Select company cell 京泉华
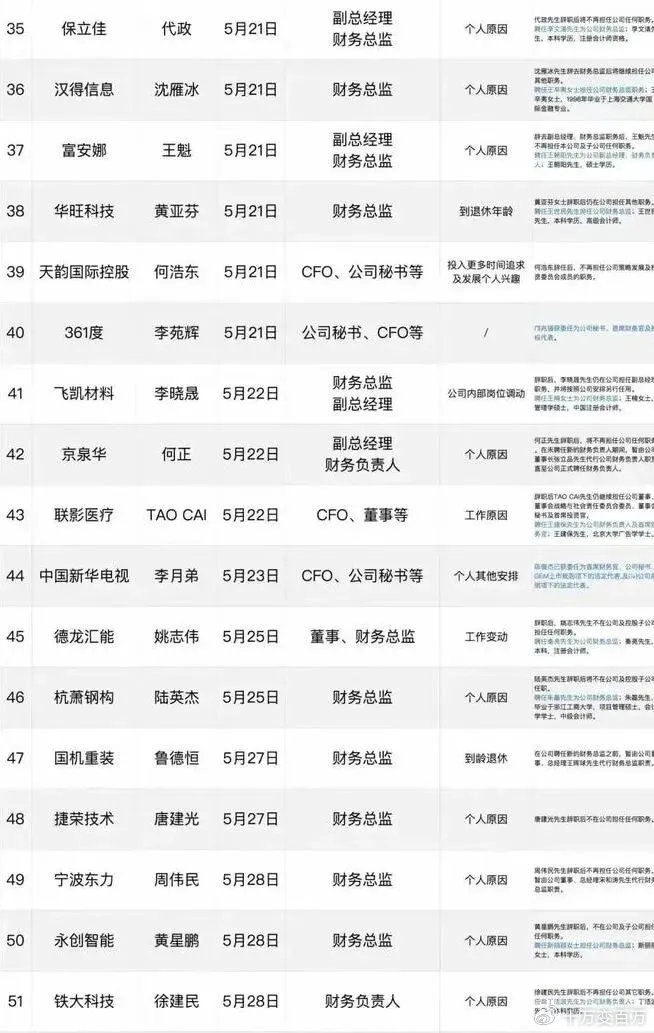Viewport: 654px width, 1033px height. click(x=84, y=454)
